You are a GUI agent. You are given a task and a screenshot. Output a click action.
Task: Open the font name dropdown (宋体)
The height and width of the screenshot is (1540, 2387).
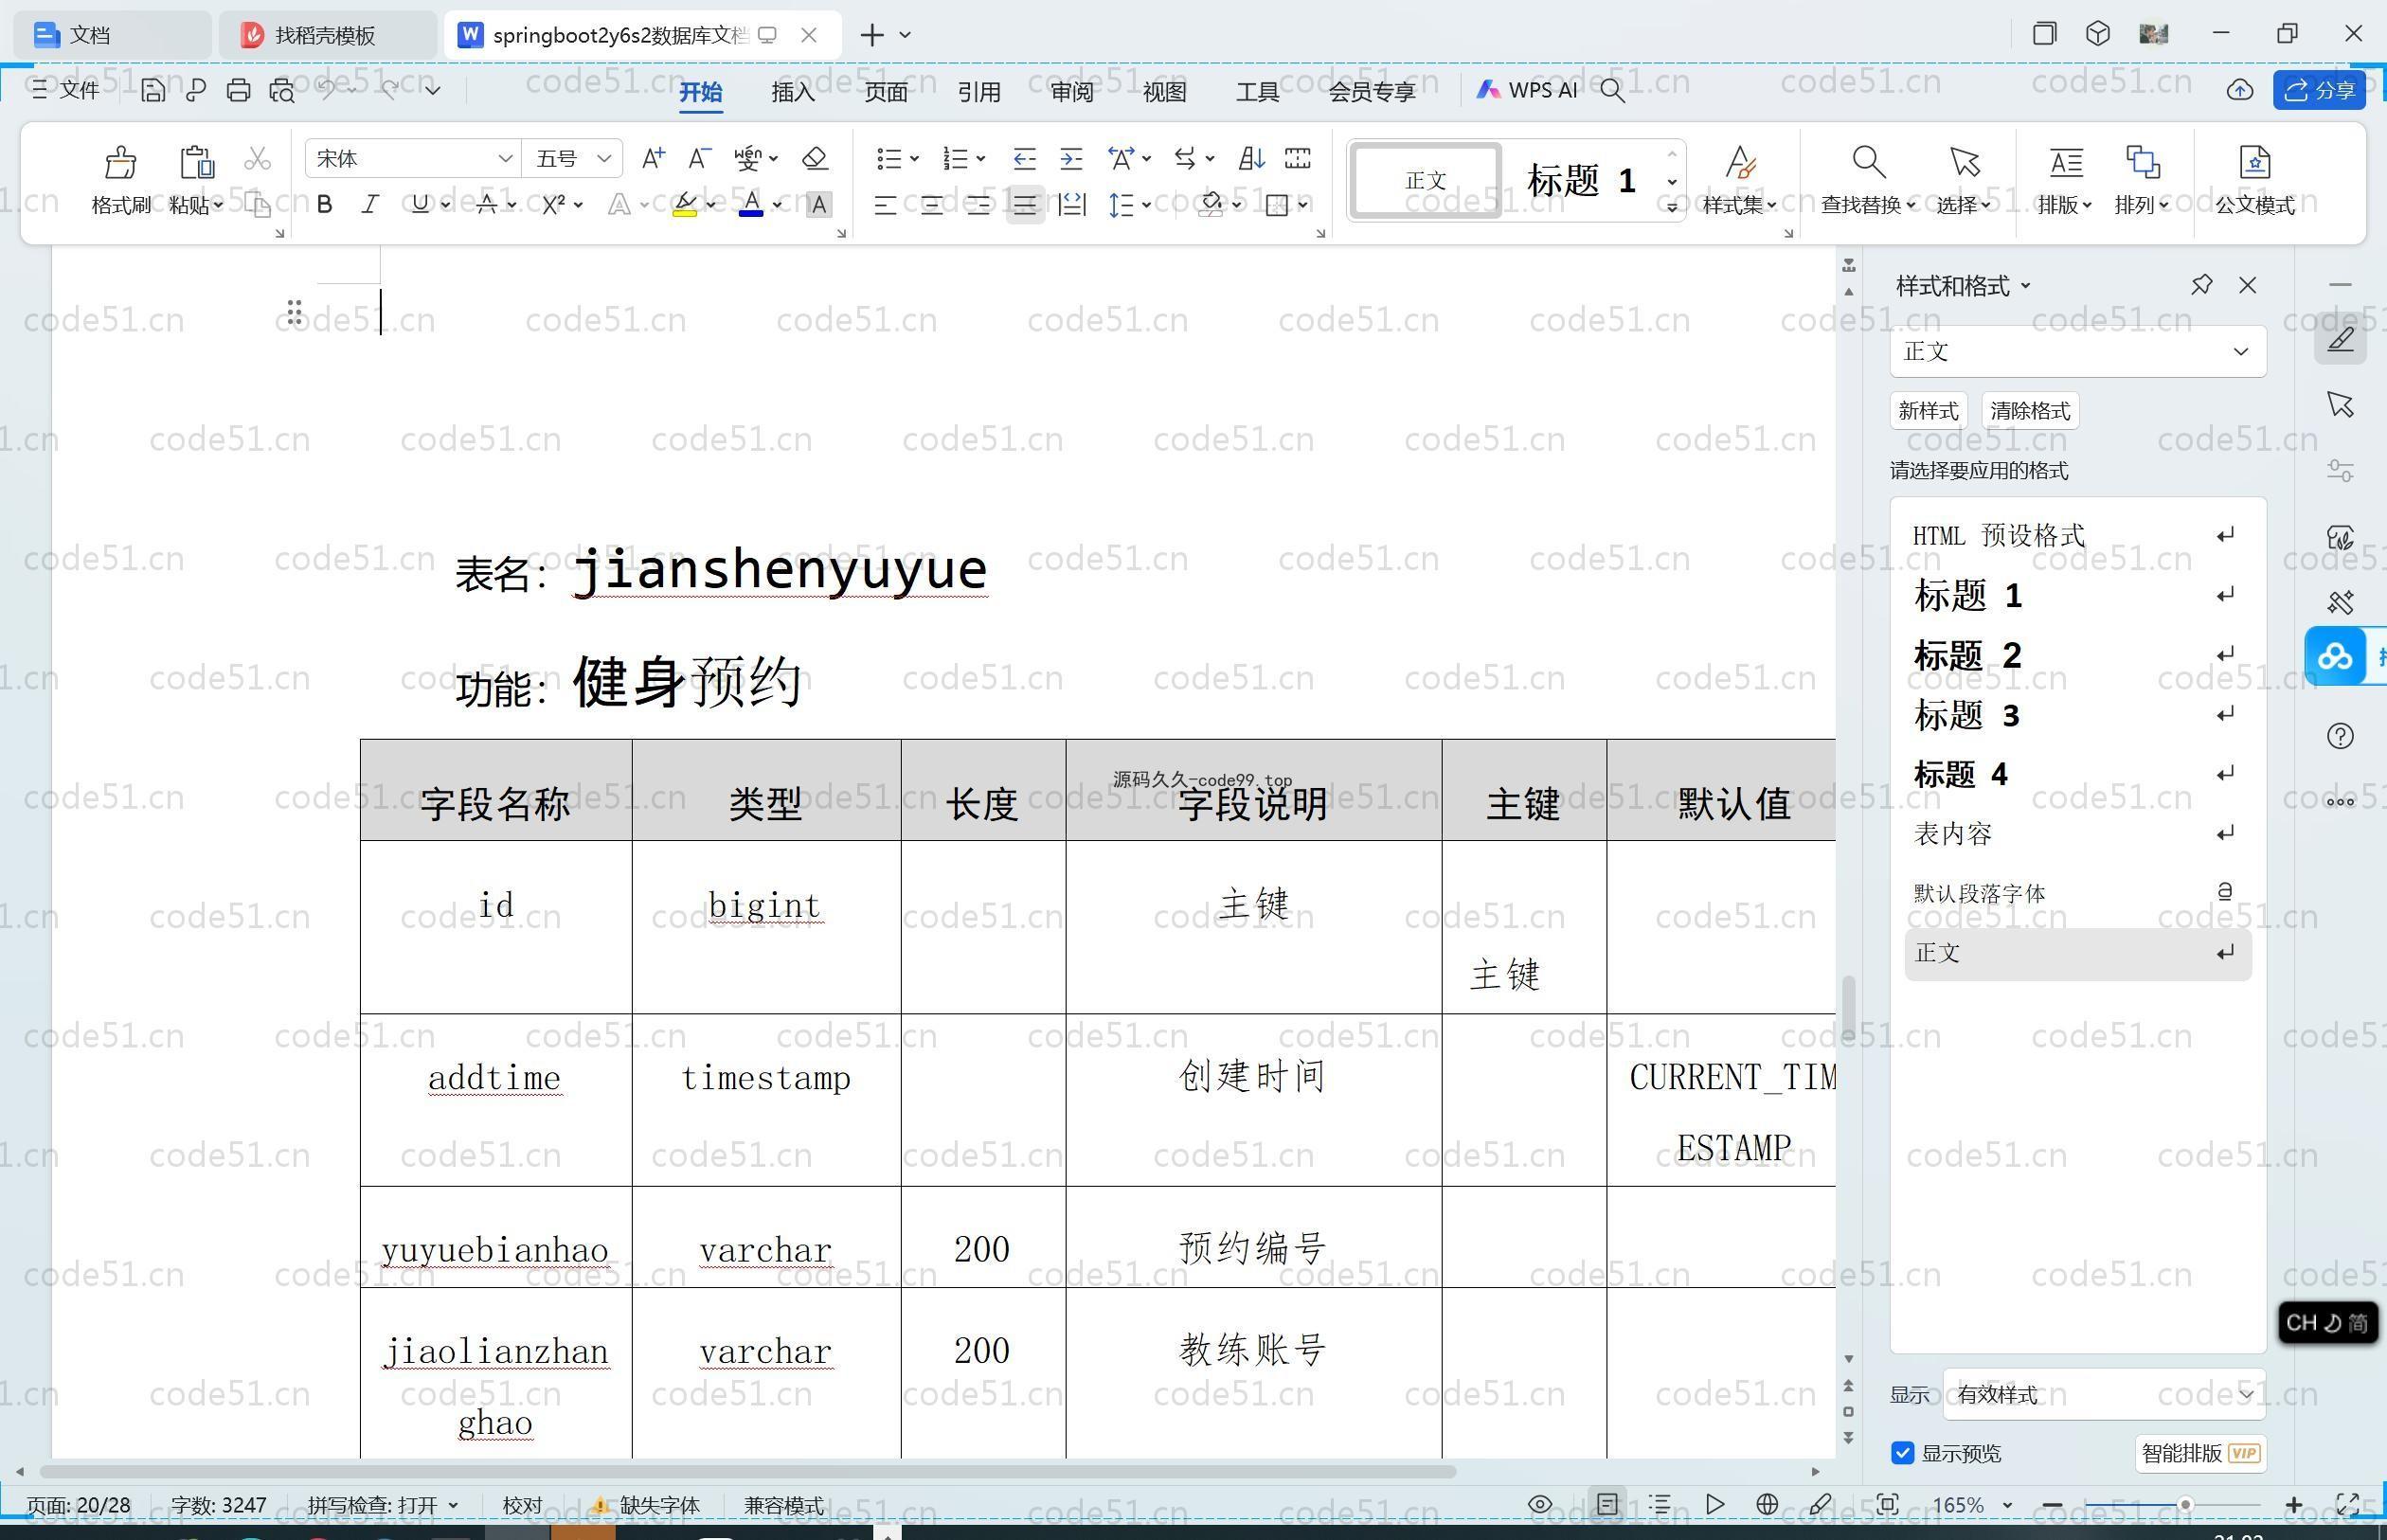point(504,159)
